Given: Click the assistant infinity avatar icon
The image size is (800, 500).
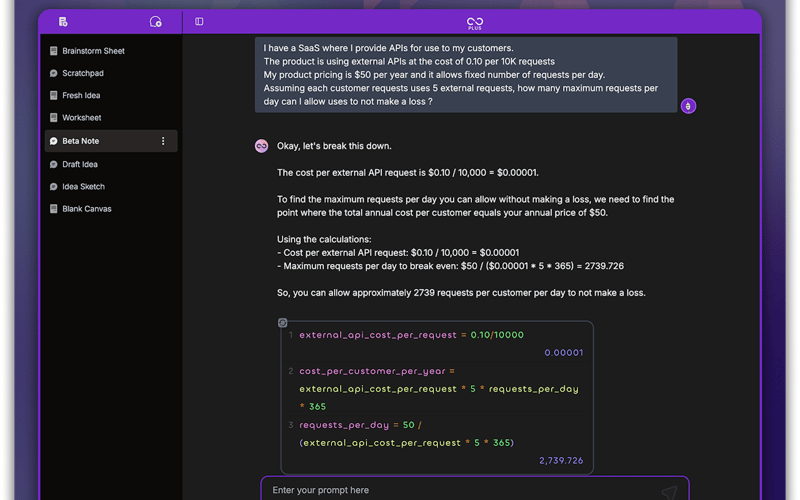Looking at the screenshot, I should [261, 146].
